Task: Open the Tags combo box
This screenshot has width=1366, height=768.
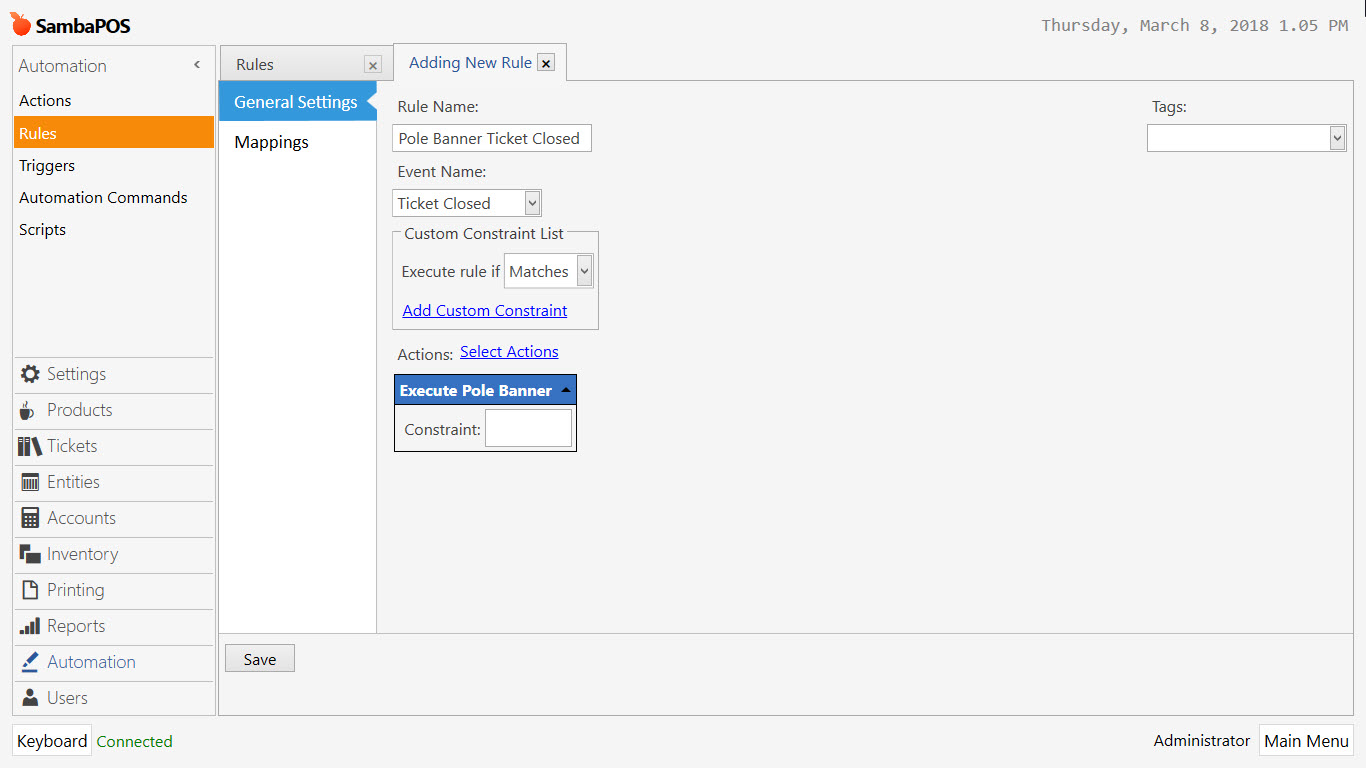Action: coord(1337,138)
